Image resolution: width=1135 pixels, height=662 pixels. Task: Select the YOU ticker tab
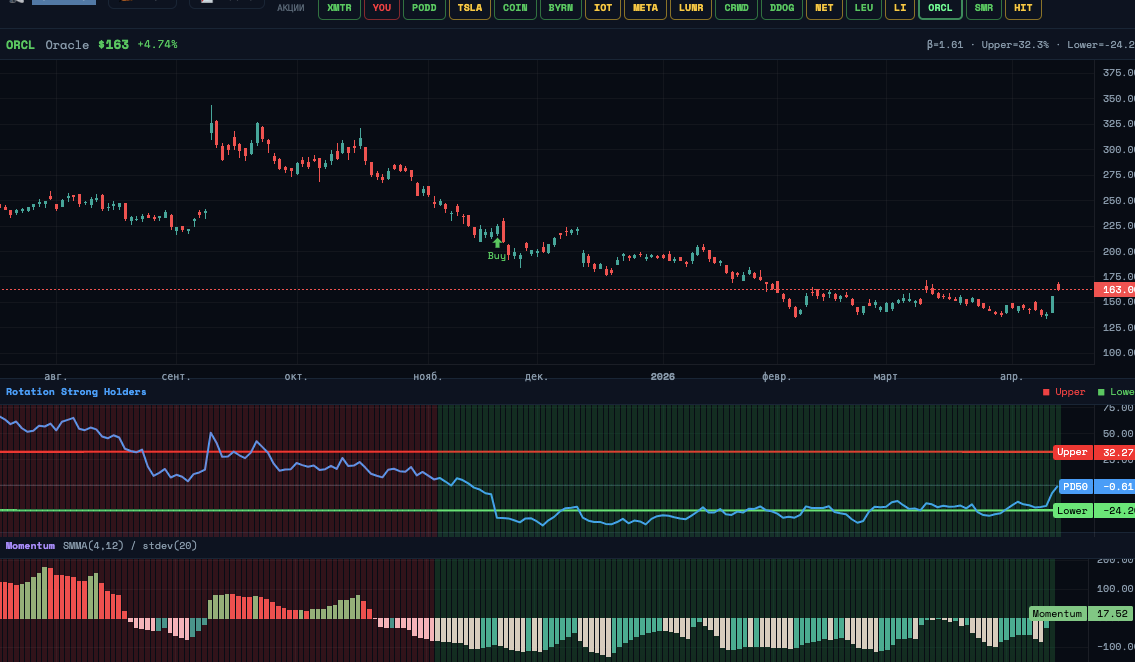click(x=381, y=8)
